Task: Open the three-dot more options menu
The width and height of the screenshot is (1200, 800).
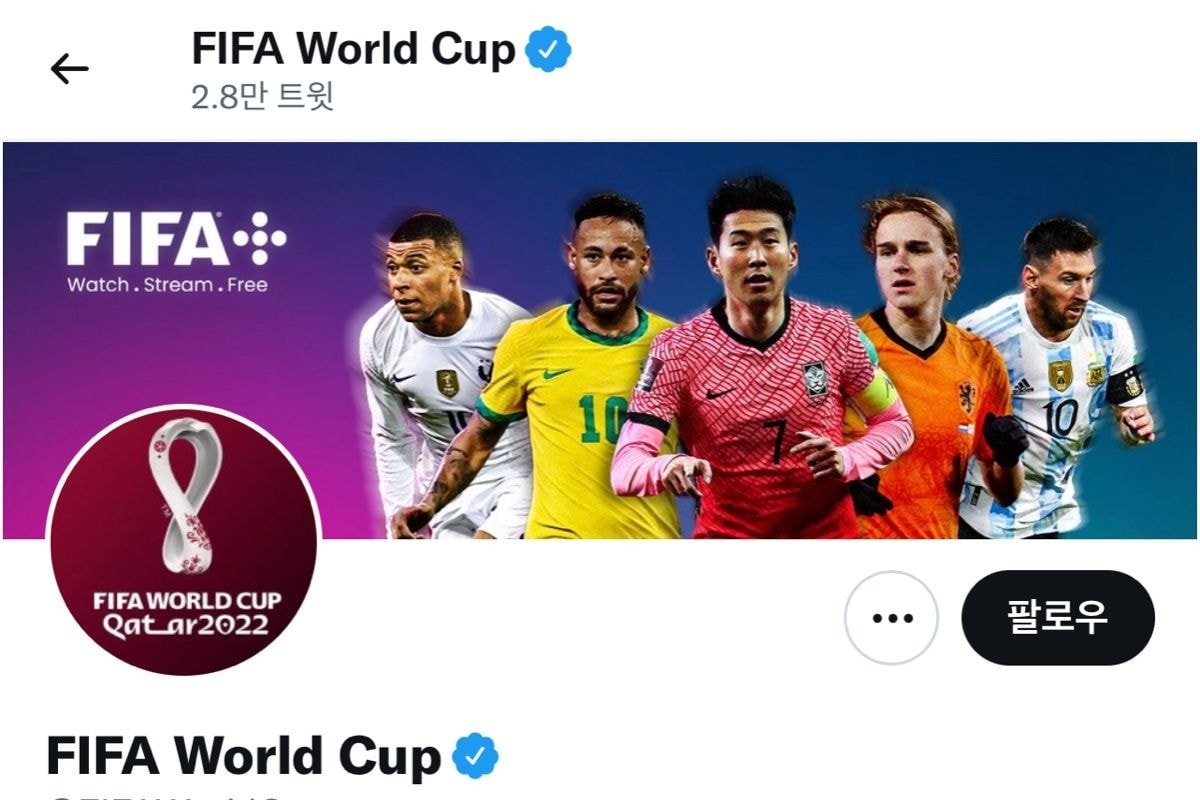Action: [x=891, y=618]
